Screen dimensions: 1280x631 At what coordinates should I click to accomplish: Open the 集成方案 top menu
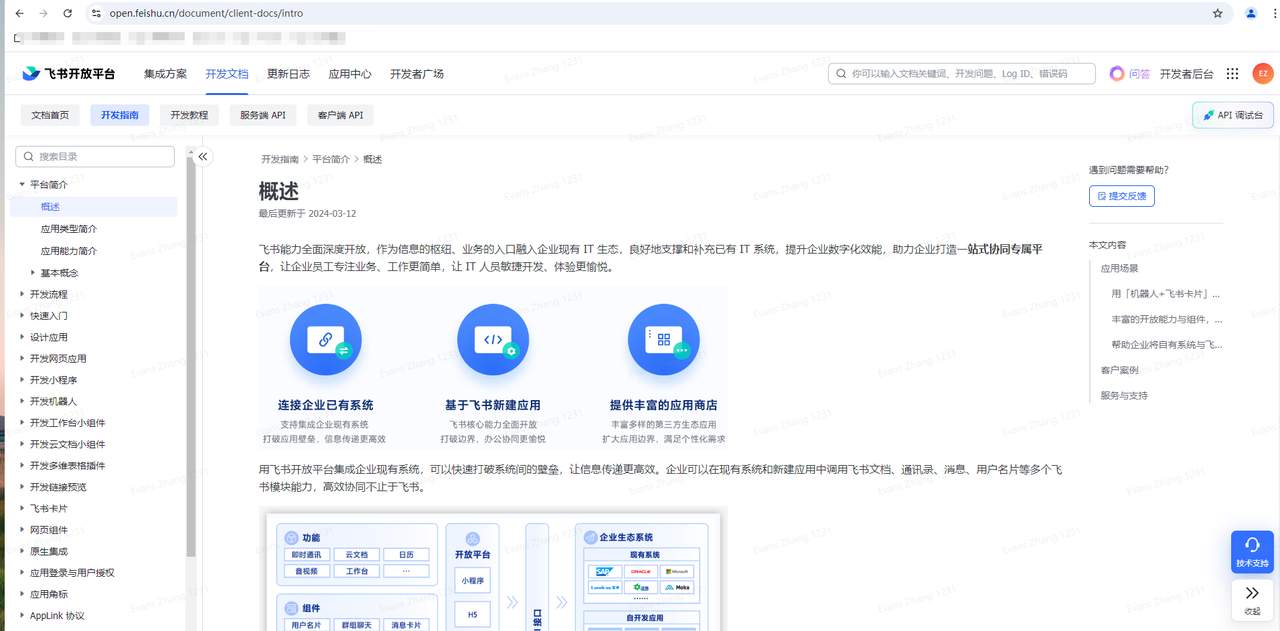click(x=165, y=74)
